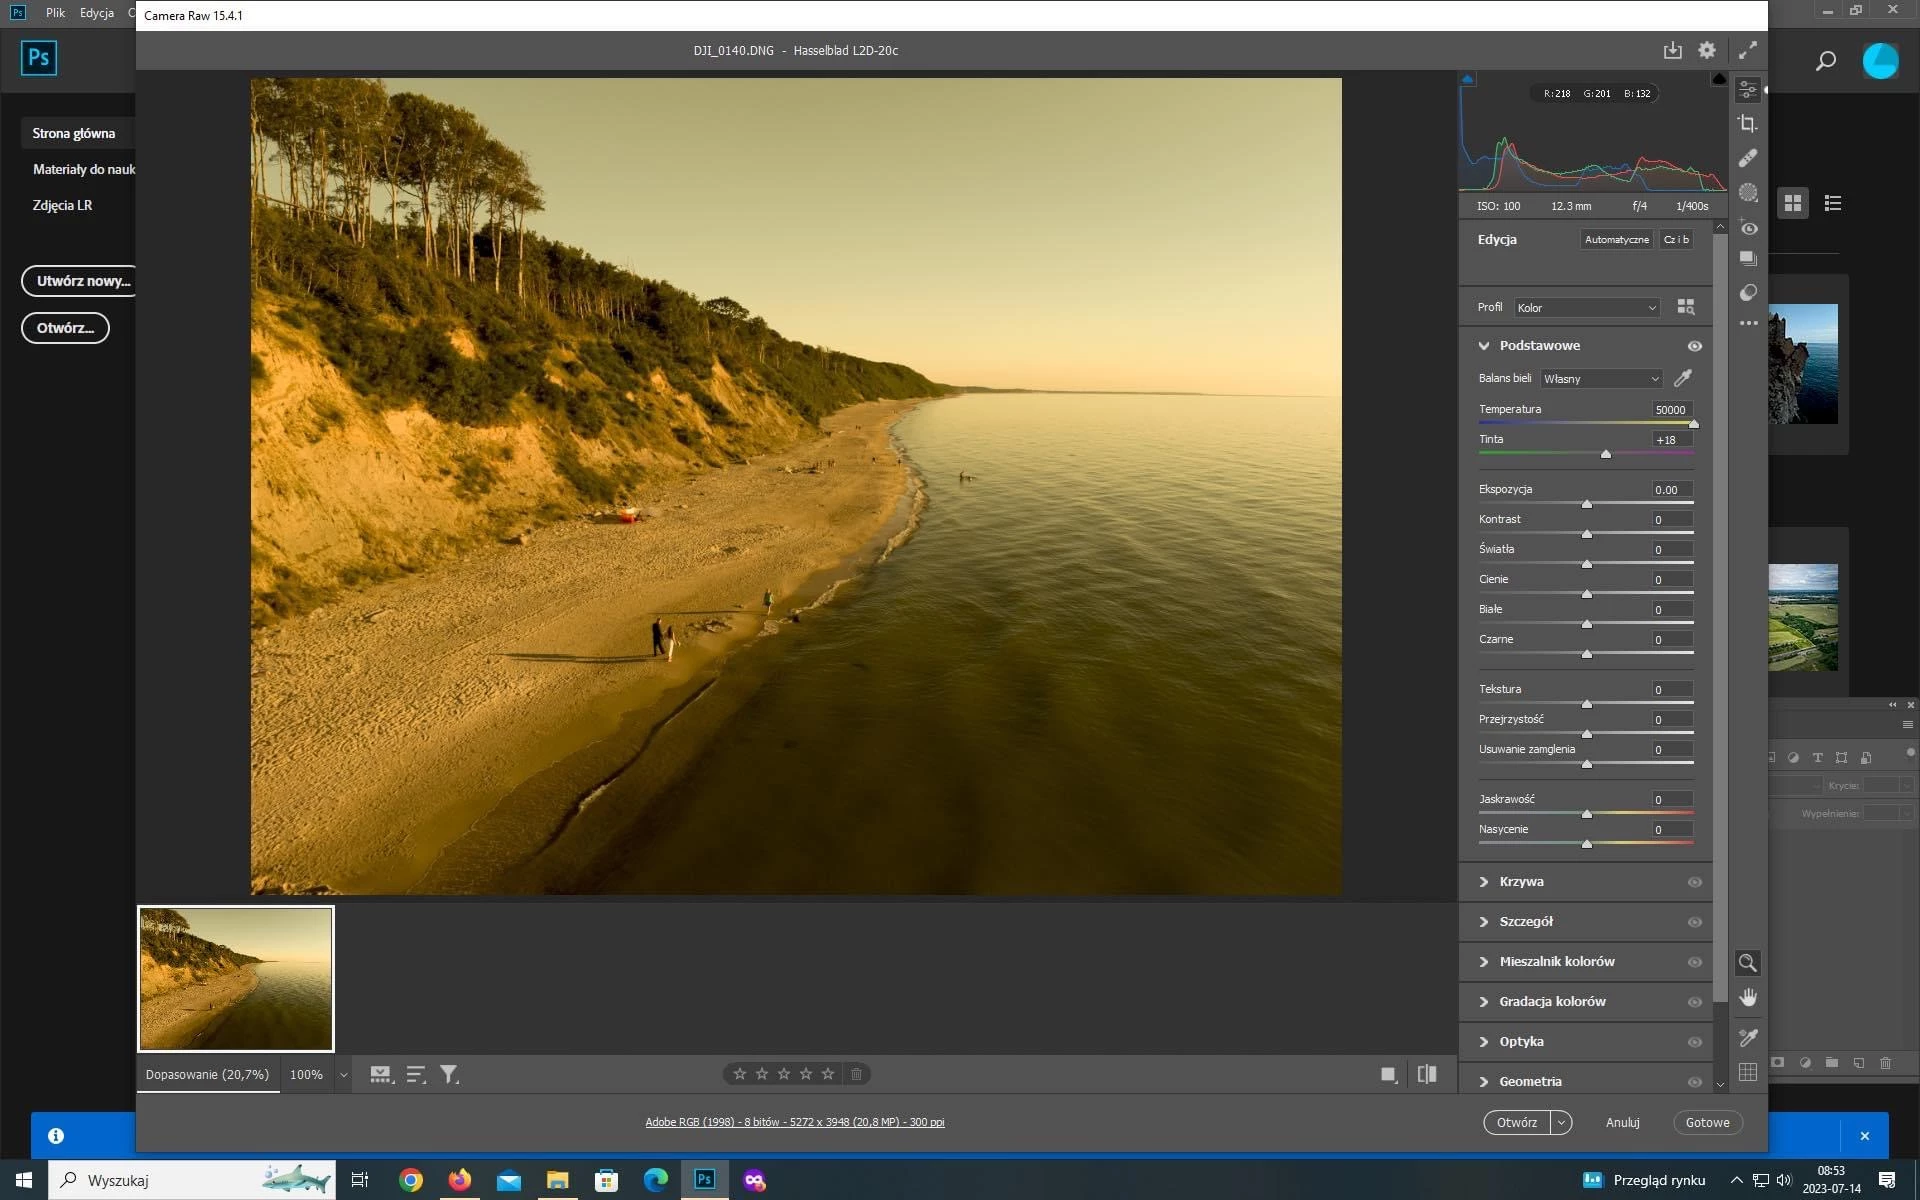This screenshot has height=1200, width=1920.
Task: Click the Gotowe button
Action: click(1707, 1122)
